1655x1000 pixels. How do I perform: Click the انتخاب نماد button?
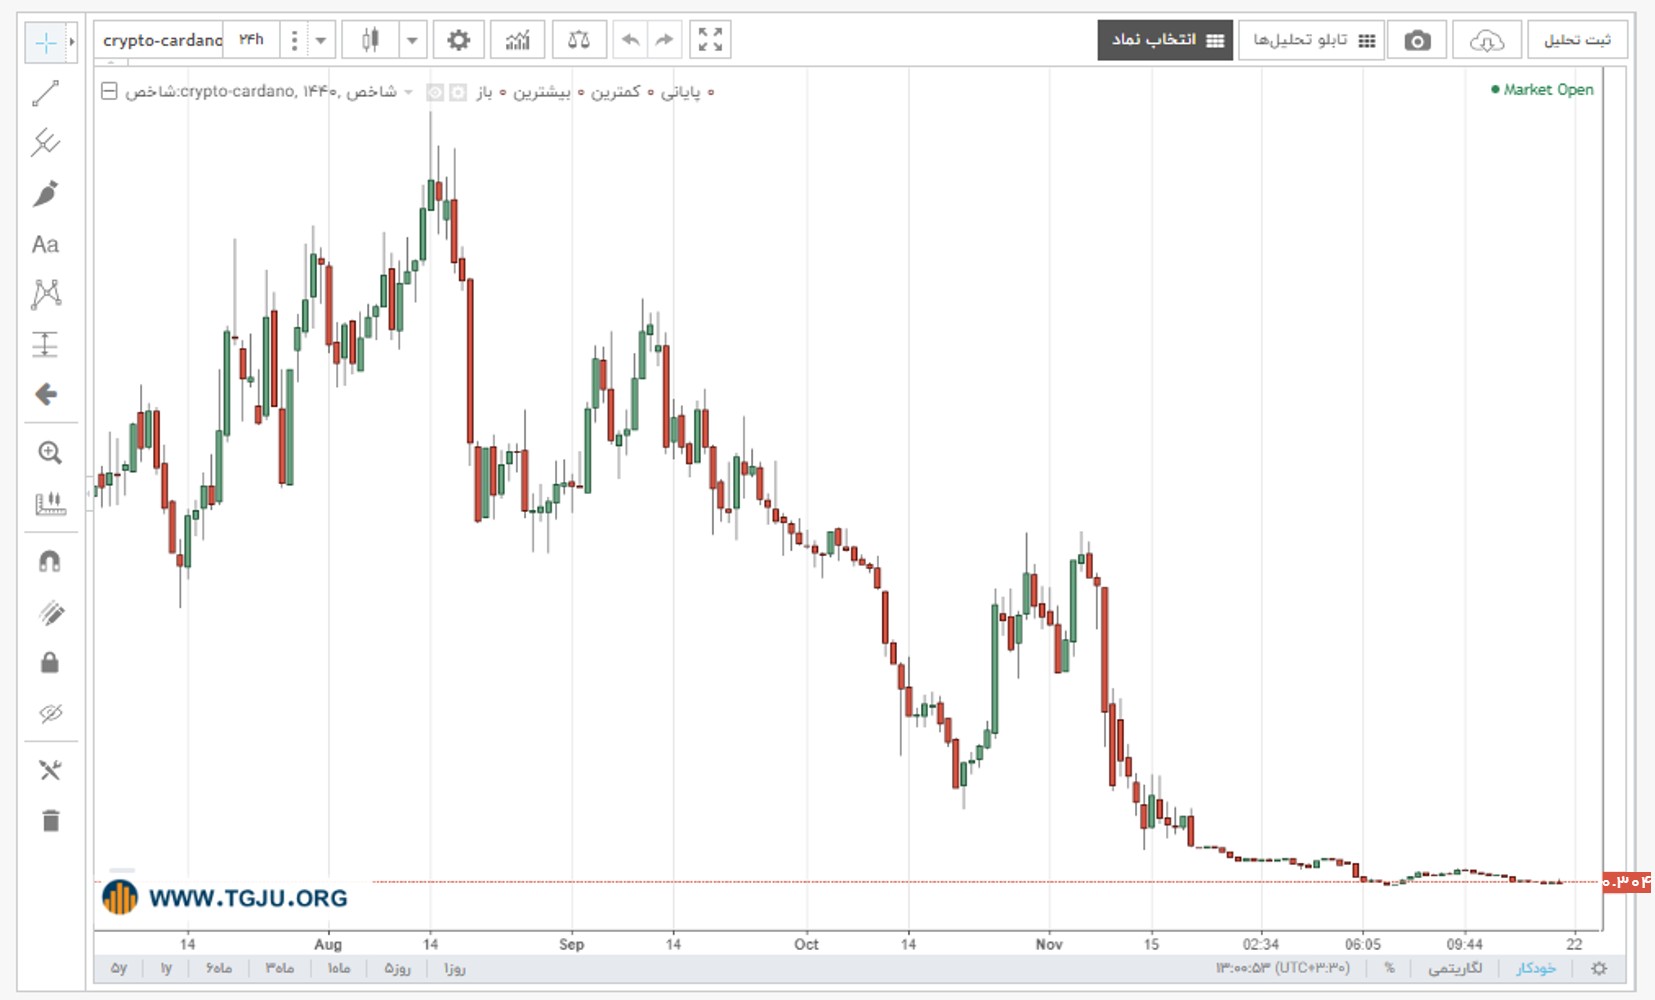coord(1165,40)
